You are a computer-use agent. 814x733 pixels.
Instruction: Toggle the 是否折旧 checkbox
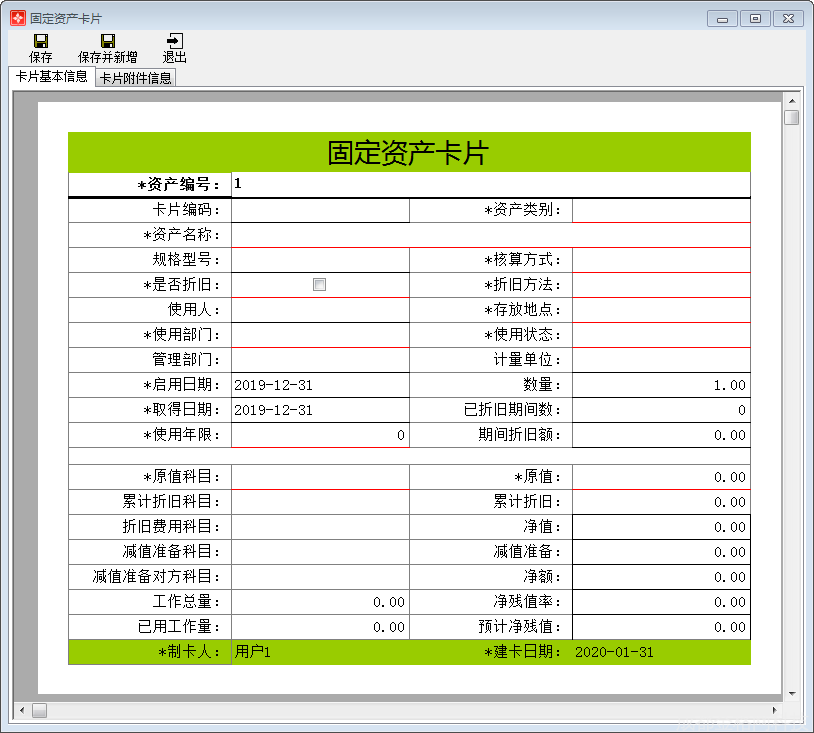pos(320,285)
